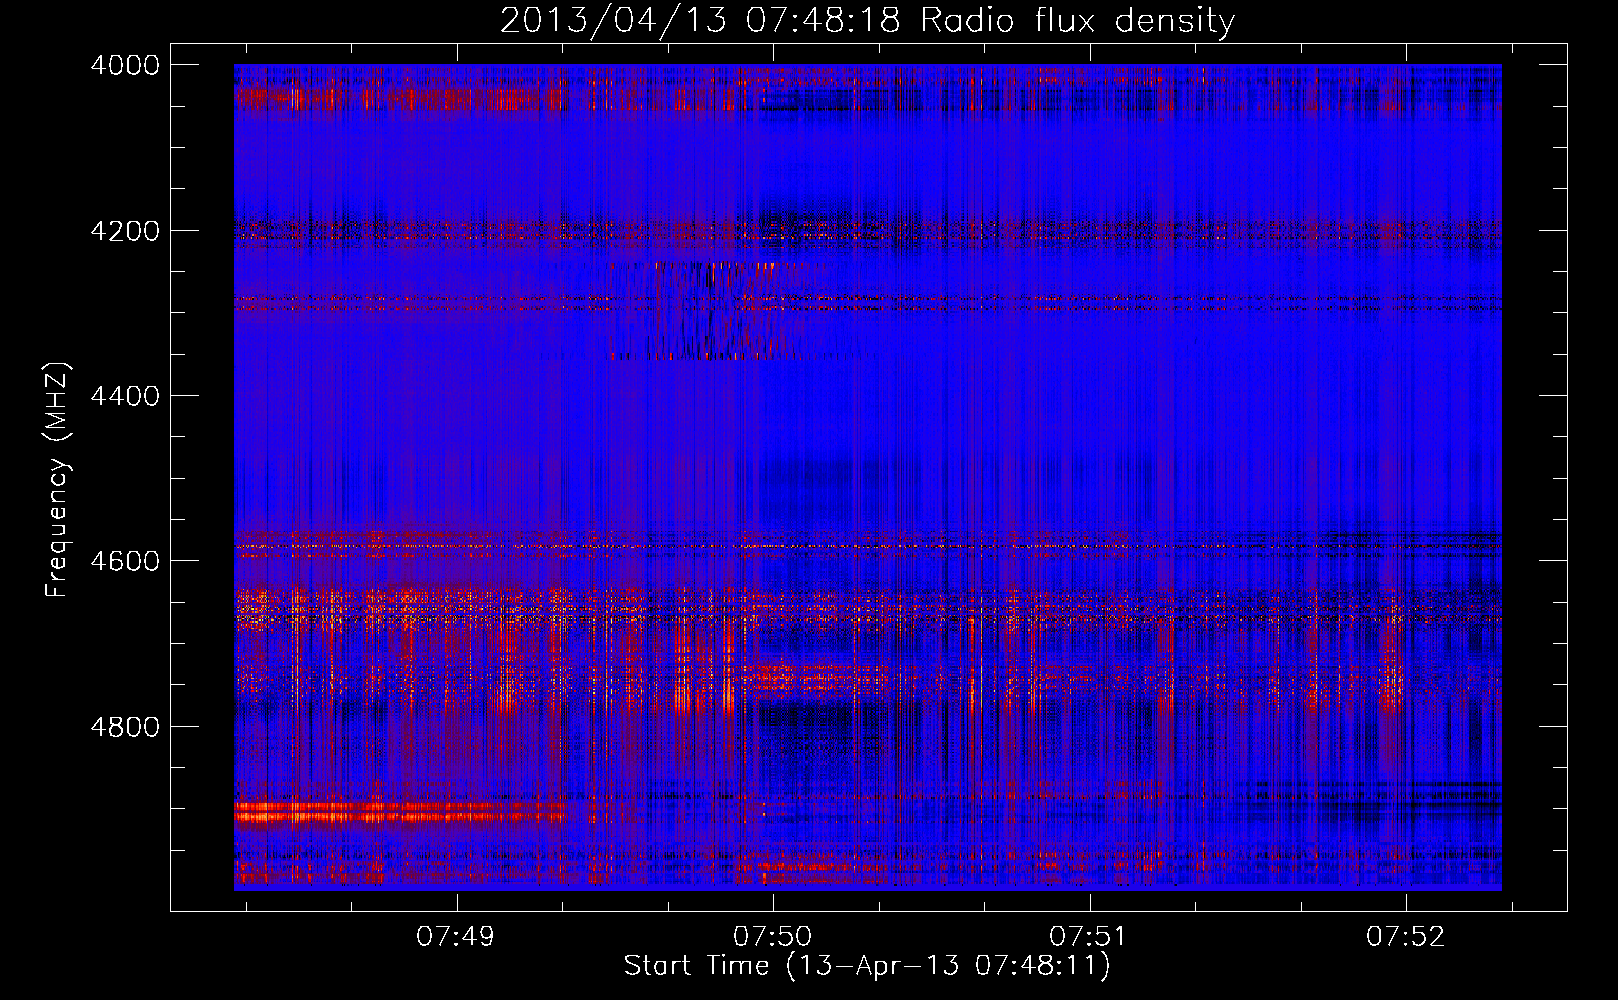Image resolution: width=1618 pixels, height=1000 pixels.
Task: Click the 07:49 time axis label
Action: pos(456,937)
